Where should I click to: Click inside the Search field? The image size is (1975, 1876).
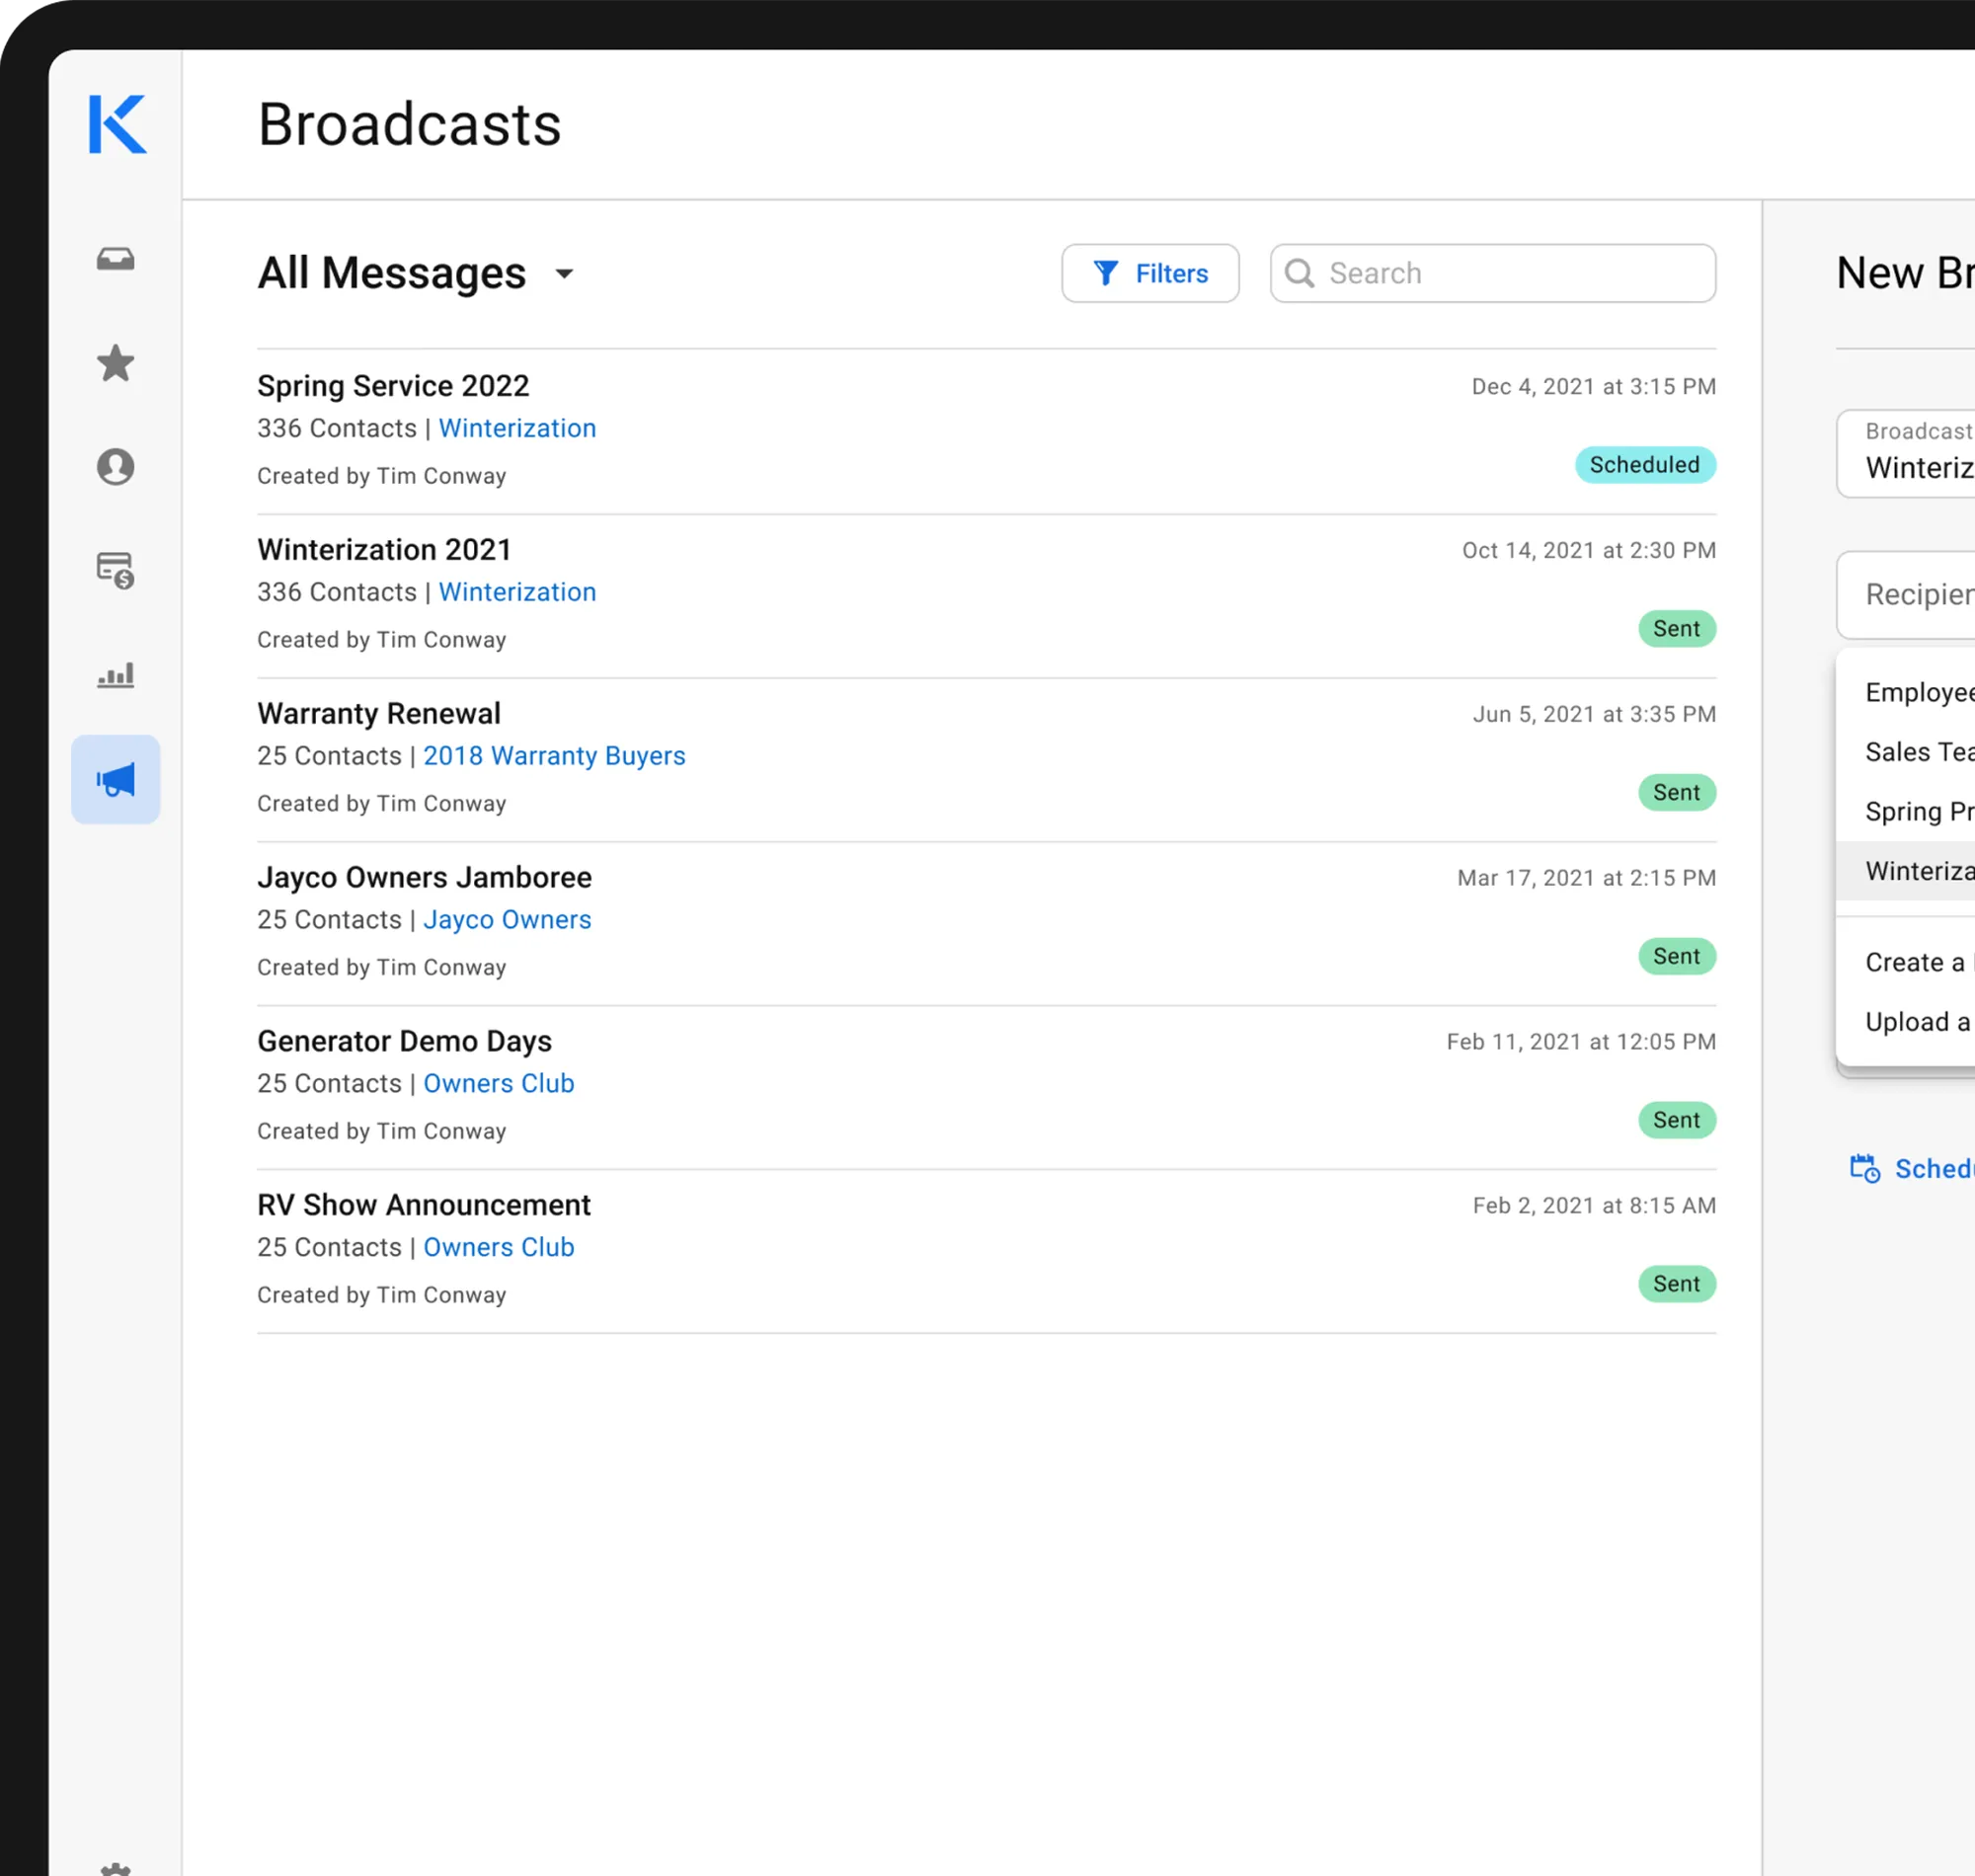pyautogui.click(x=1490, y=273)
